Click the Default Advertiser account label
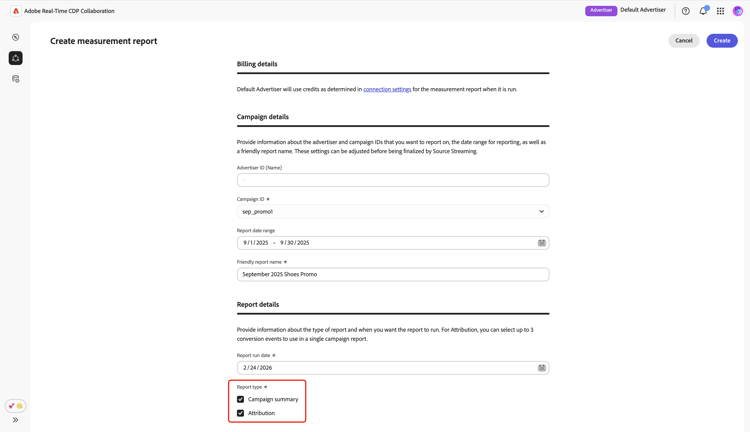Image resolution: width=750 pixels, height=432 pixels. click(x=643, y=10)
